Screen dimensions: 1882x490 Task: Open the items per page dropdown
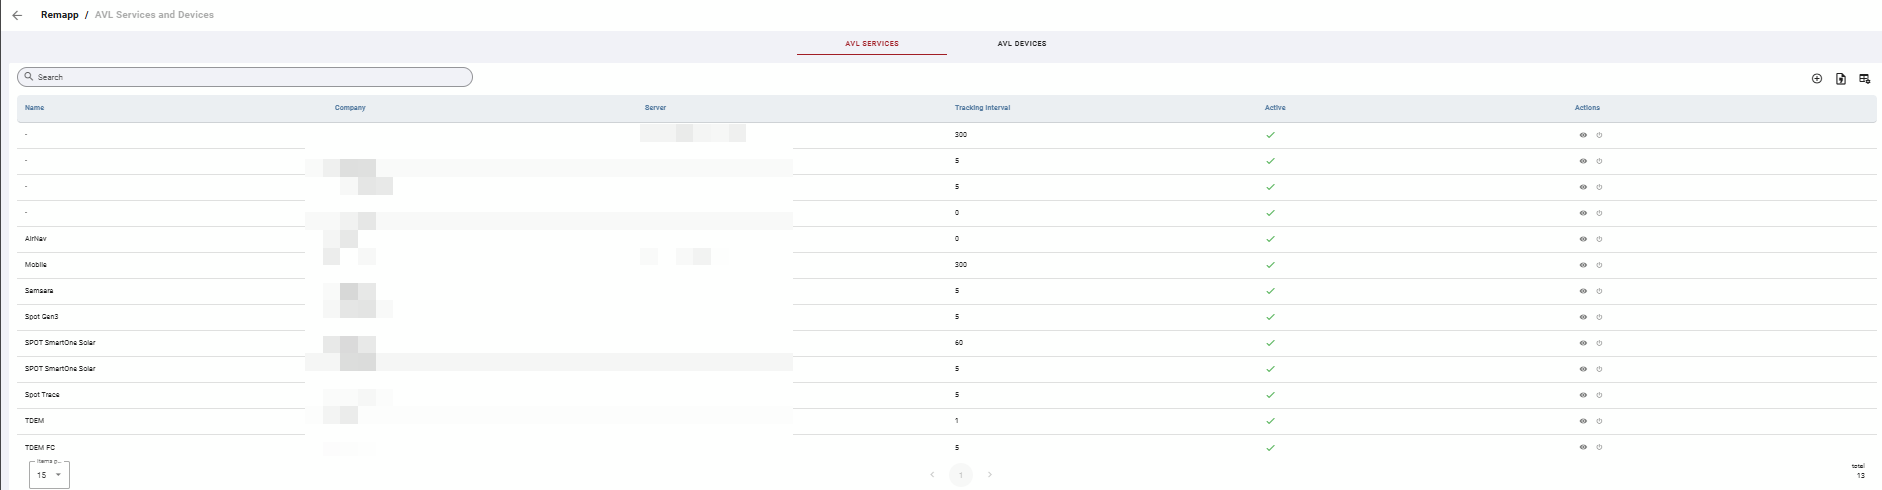(49, 475)
